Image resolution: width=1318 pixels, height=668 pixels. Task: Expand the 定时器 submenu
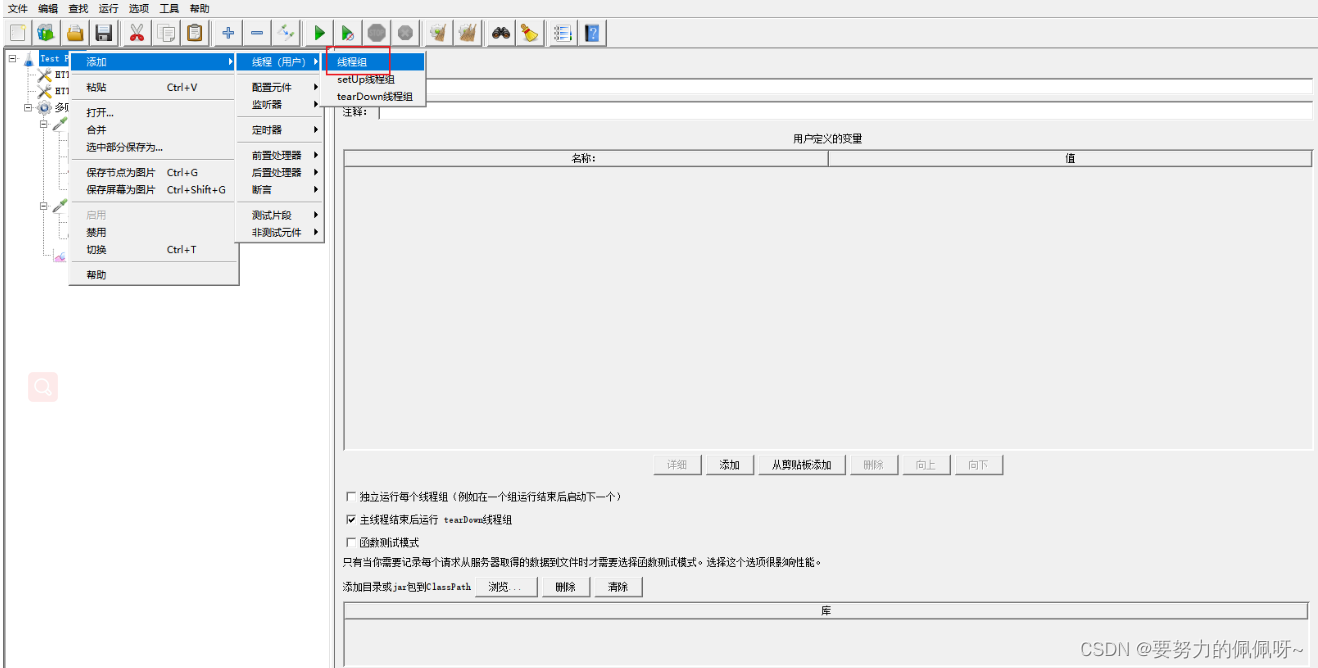280,130
